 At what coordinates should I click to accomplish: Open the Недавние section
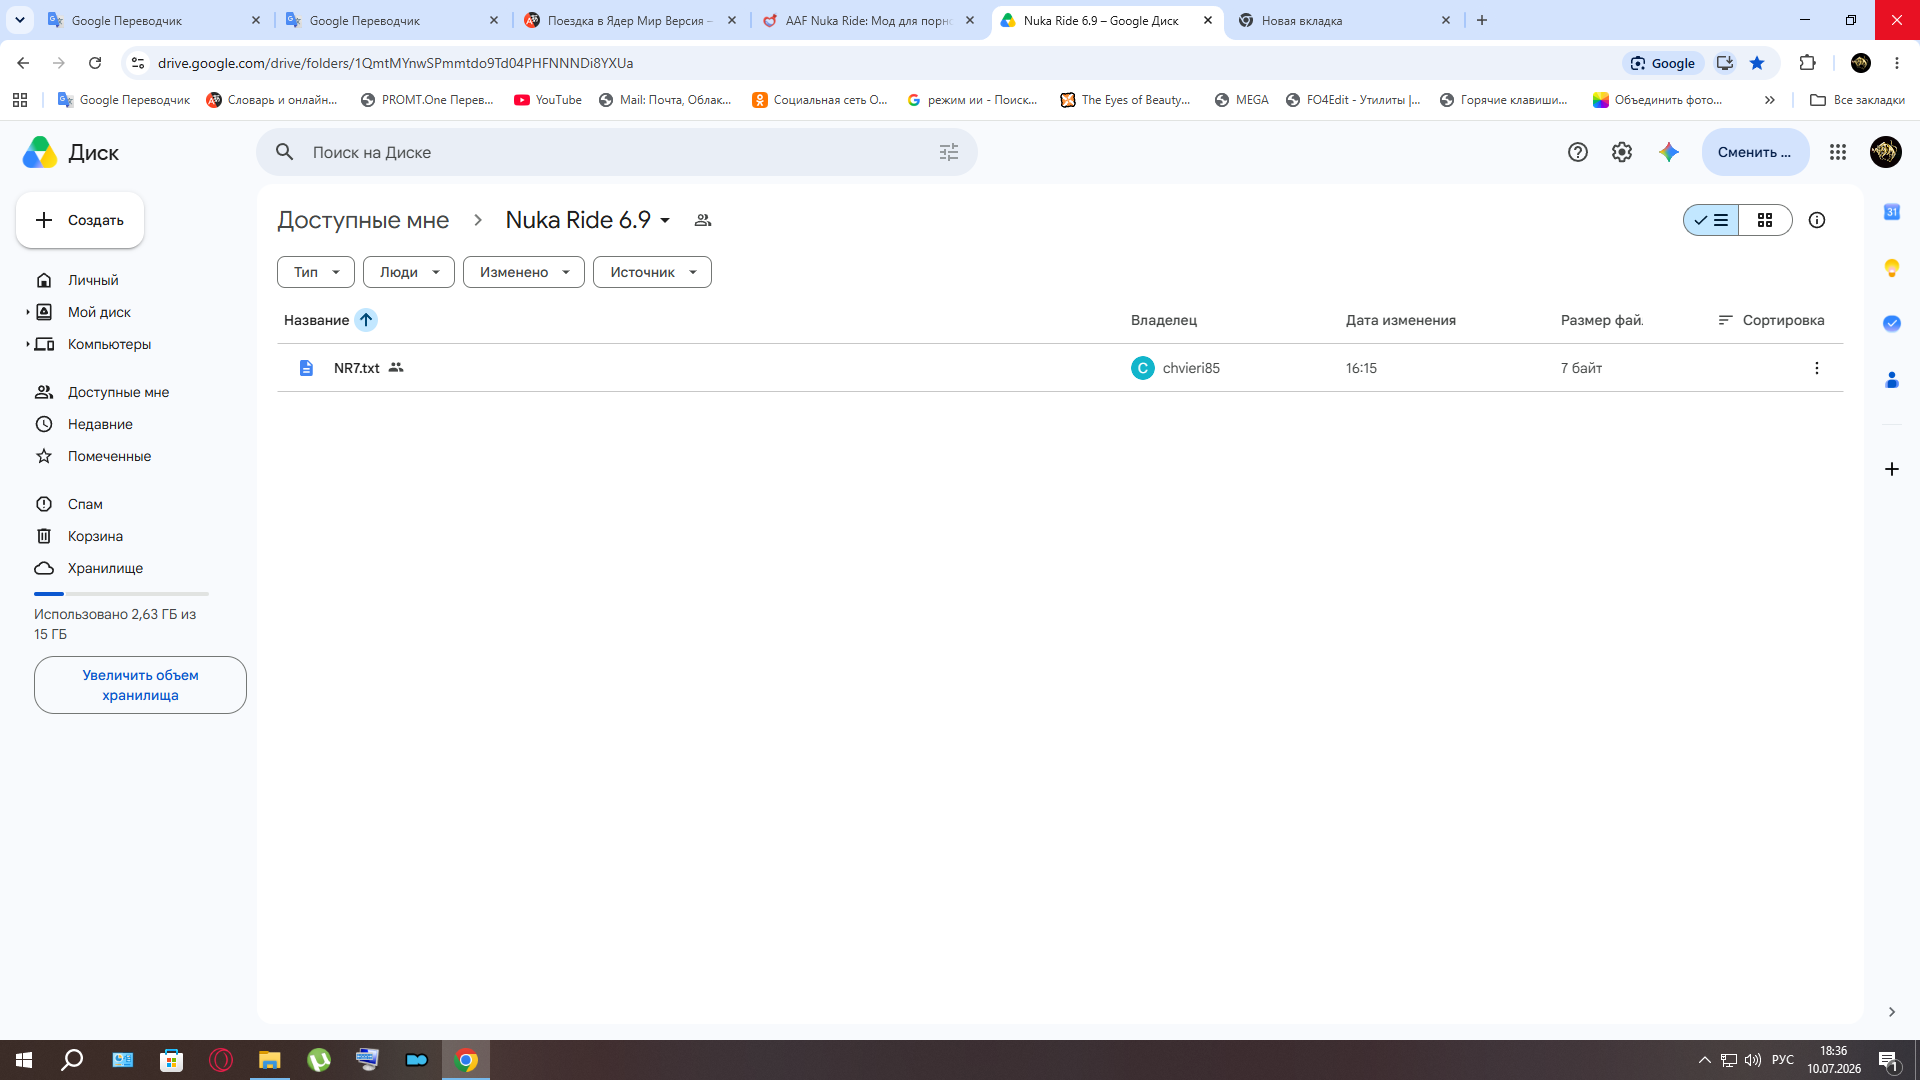tap(100, 424)
